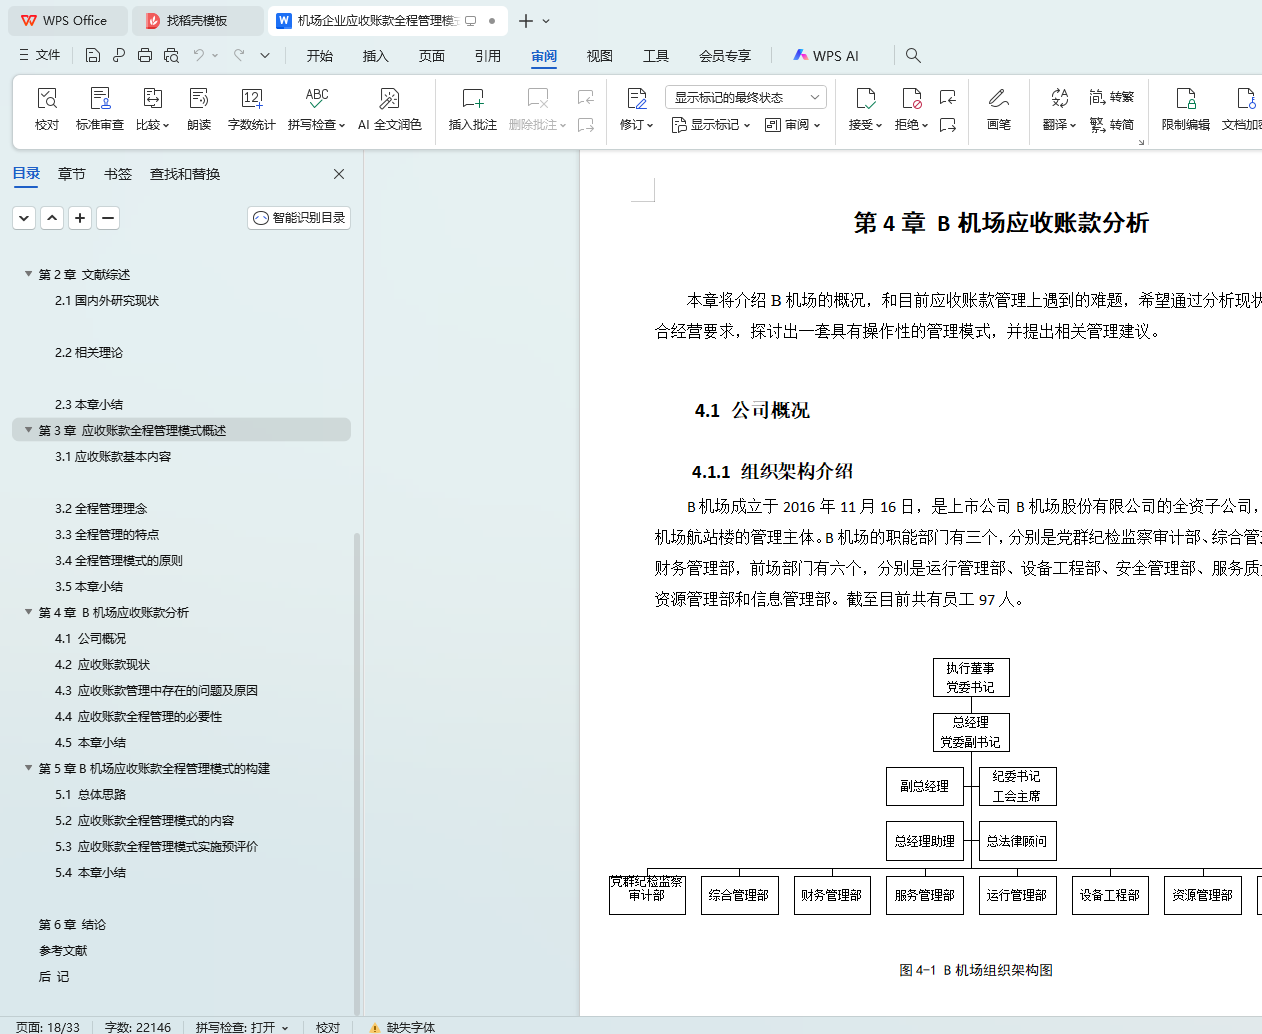The width and height of the screenshot is (1262, 1034).
Task: Open the 文件 file menu
Action: (40, 55)
